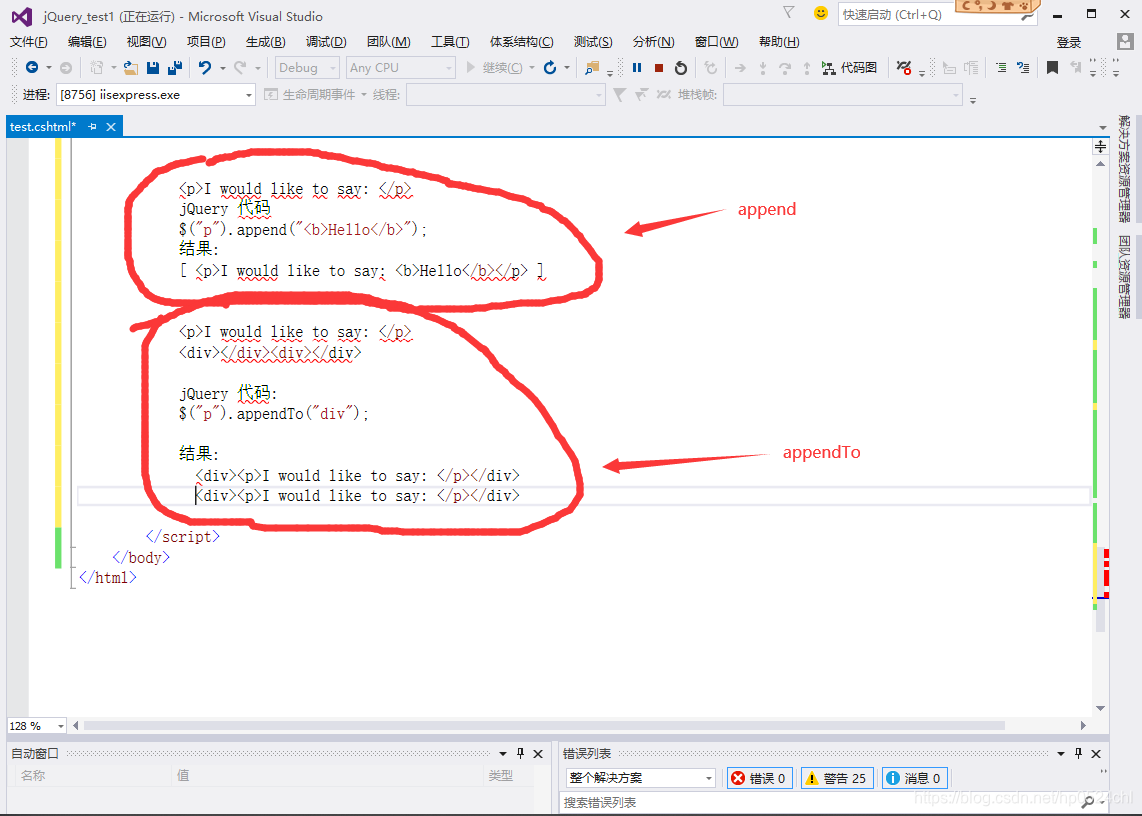Click the 名称 column header

(33, 776)
